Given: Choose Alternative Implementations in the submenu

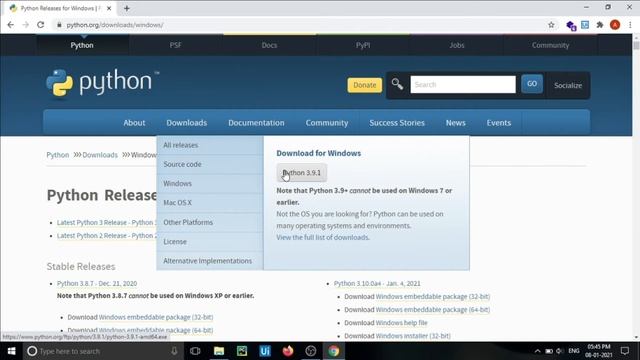Looking at the screenshot, I should [210, 260].
